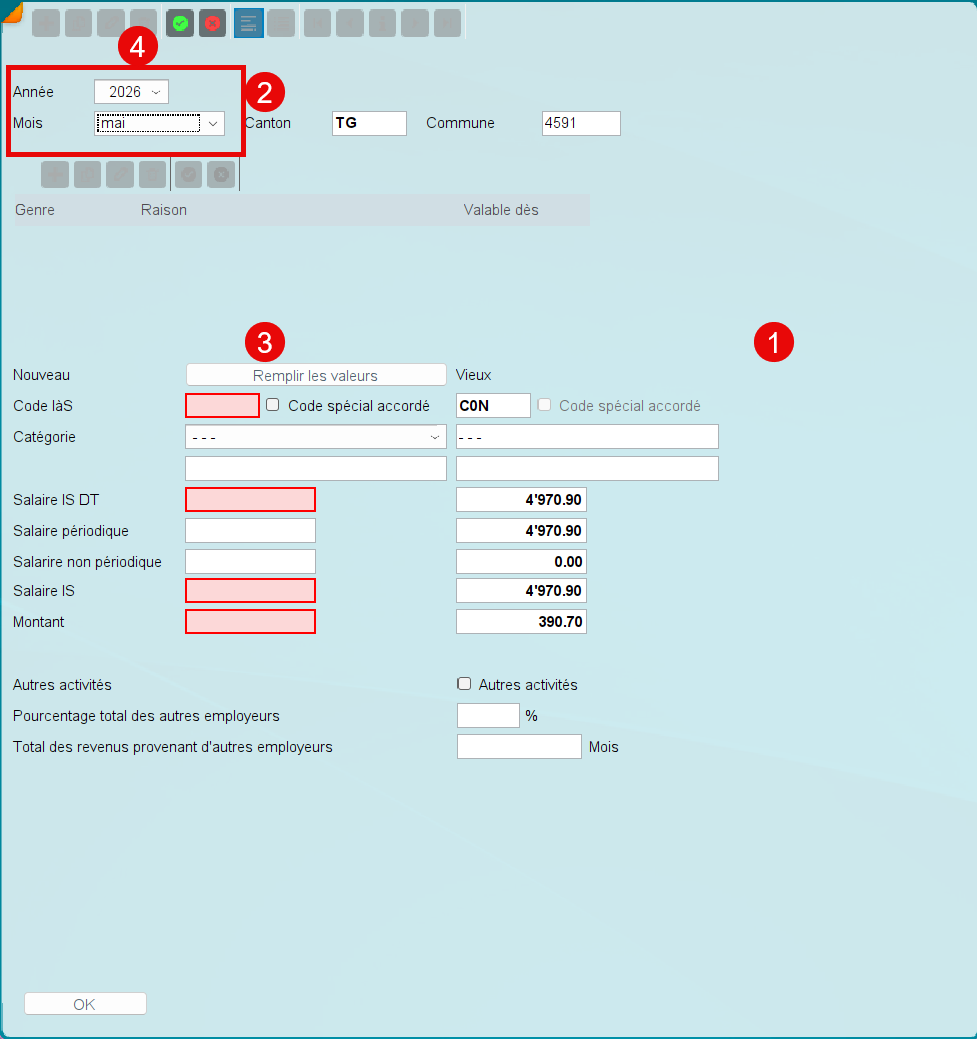Open the Année dropdown showing 2026
The width and height of the screenshot is (977, 1039).
click(131, 91)
